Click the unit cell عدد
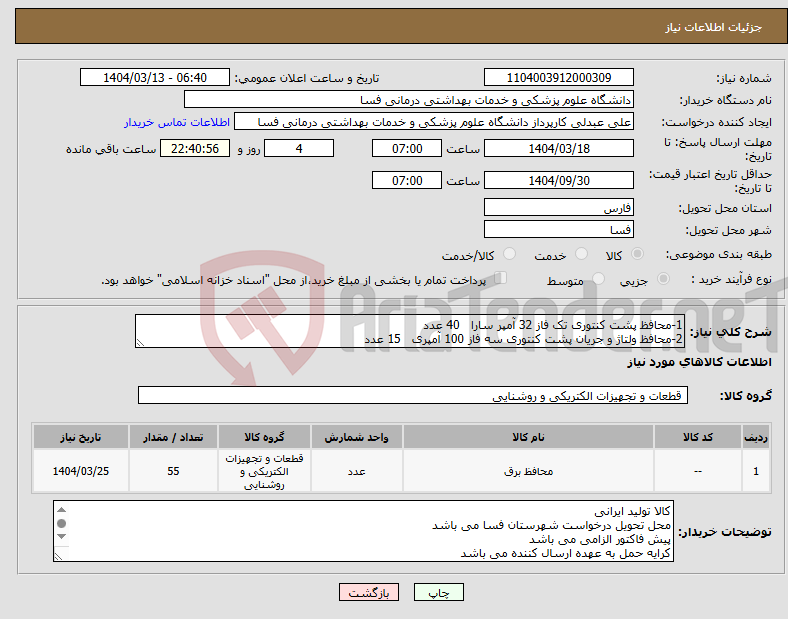This screenshot has height=619, width=788. (x=356, y=471)
